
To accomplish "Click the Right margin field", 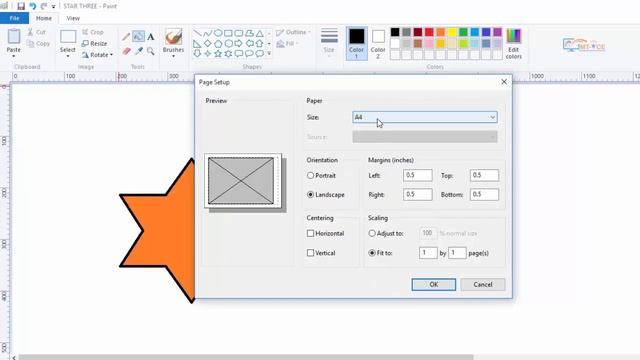I will coord(418,194).
